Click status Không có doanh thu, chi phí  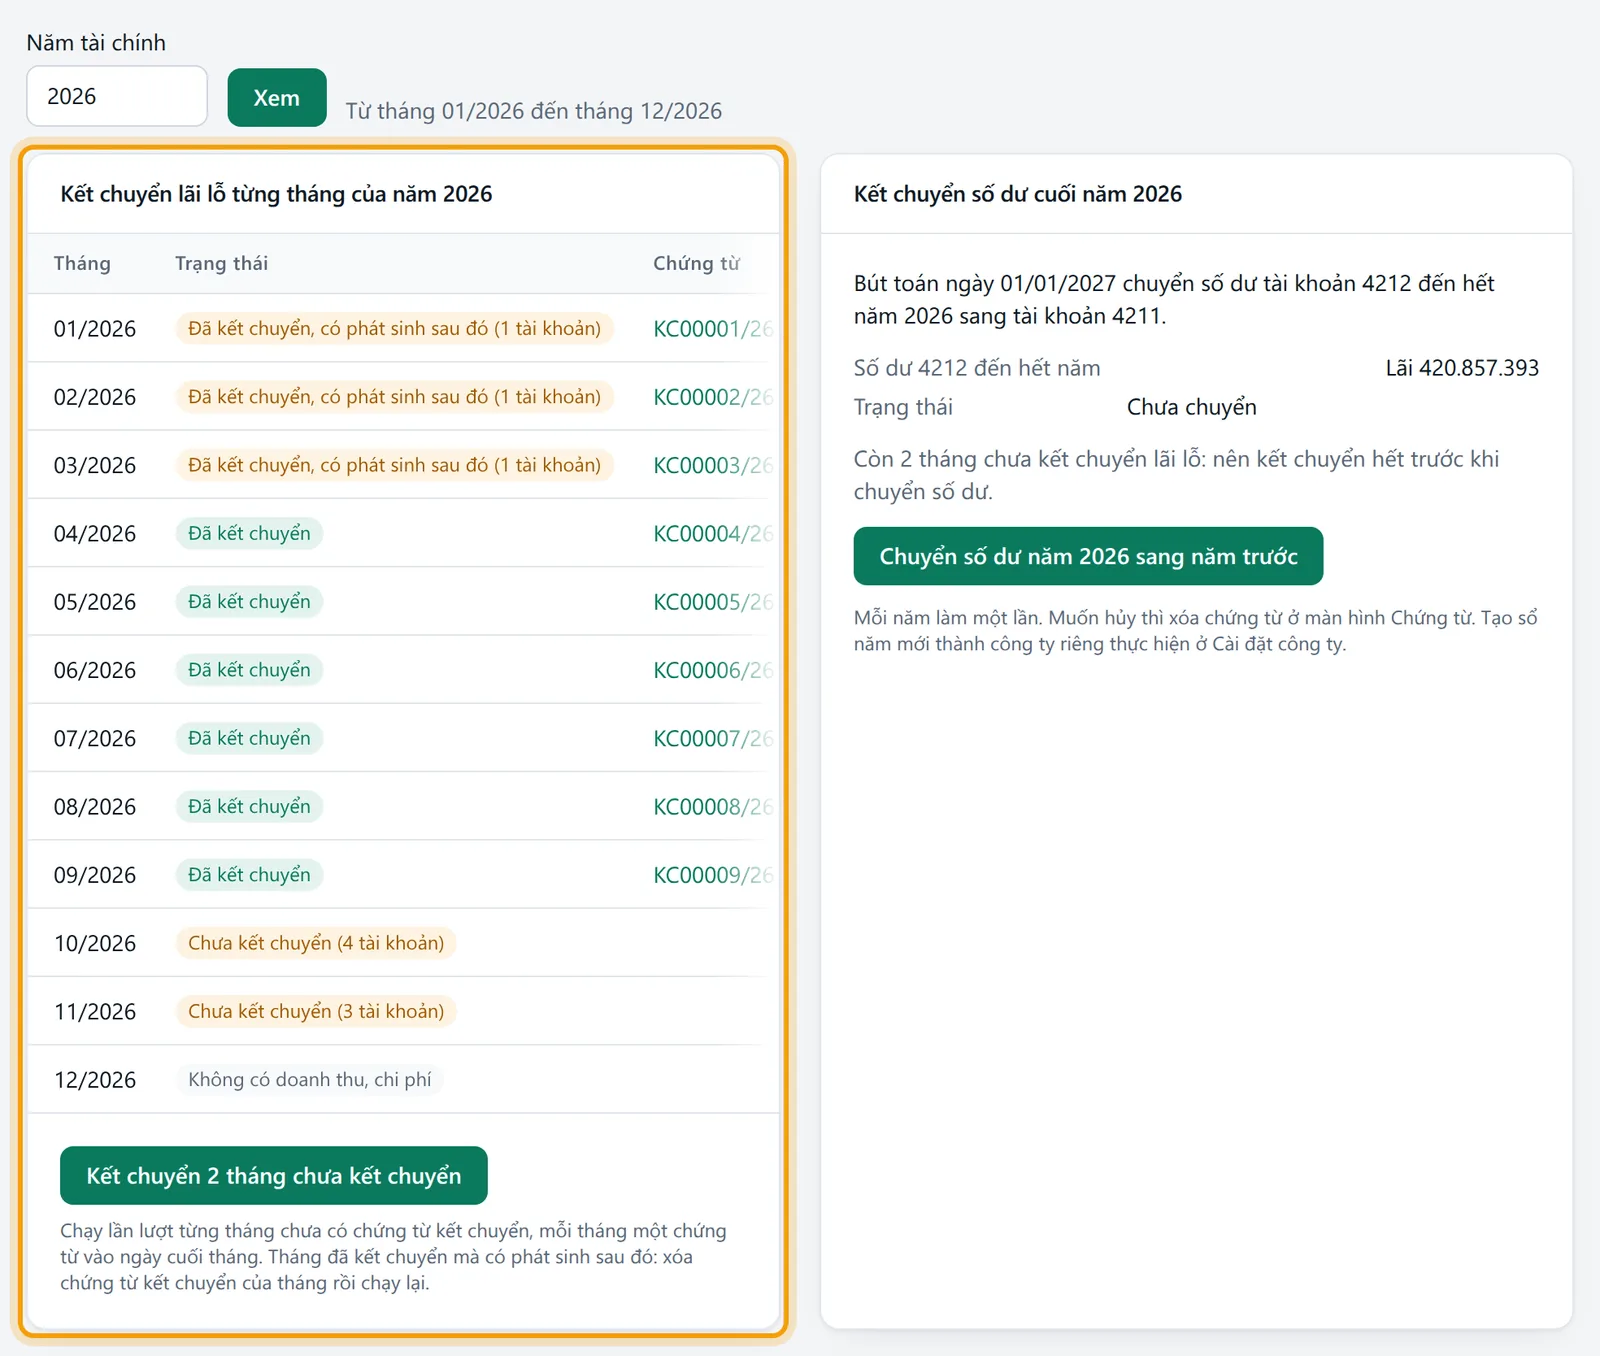[x=310, y=1080]
